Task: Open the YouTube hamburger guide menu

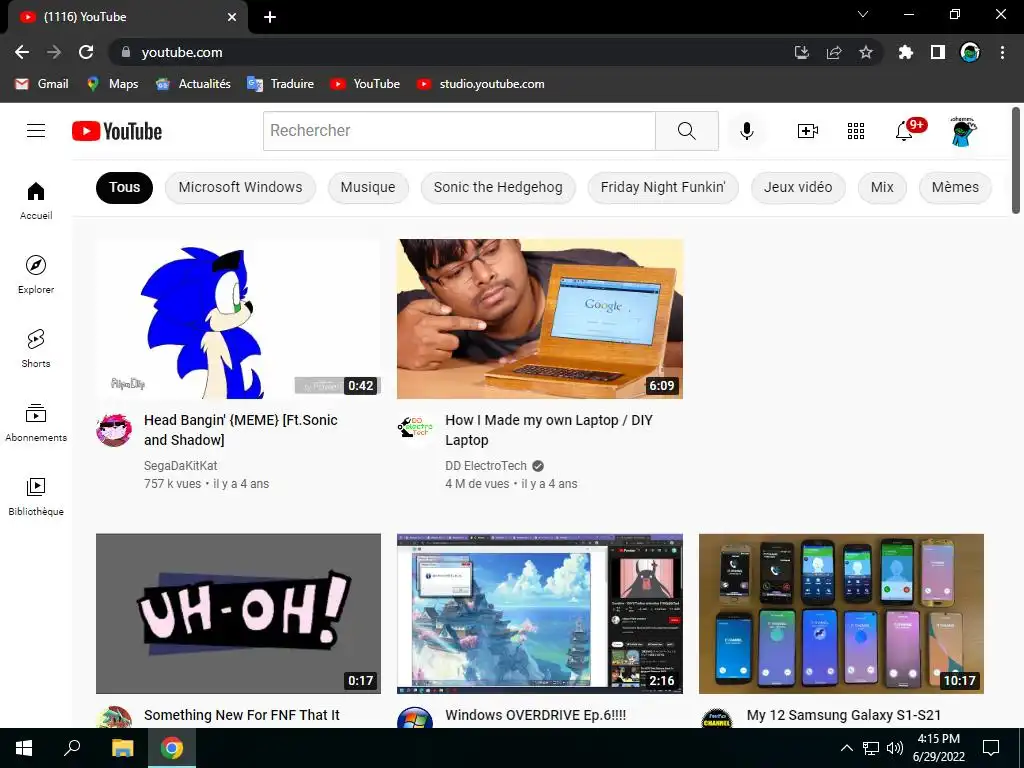Action: click(36, 131)
